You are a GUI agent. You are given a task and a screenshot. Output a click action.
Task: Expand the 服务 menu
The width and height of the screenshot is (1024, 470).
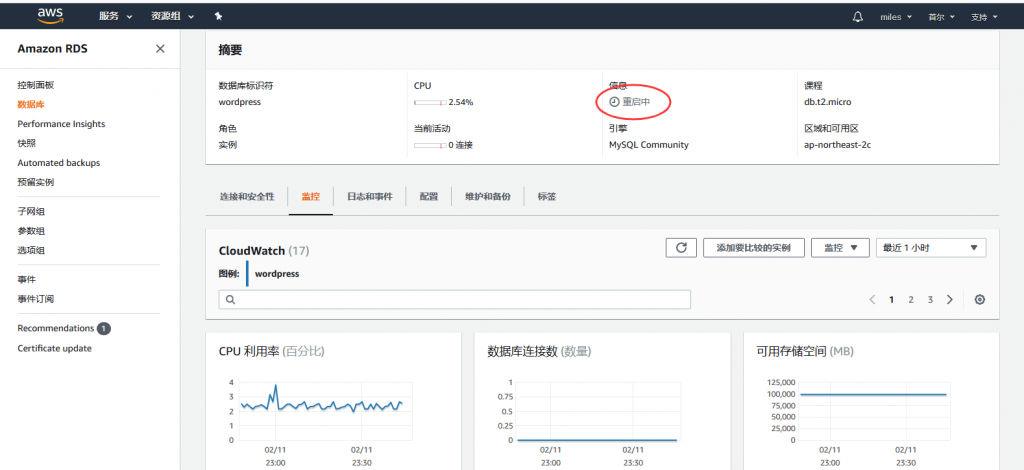[x=116, y=16]
